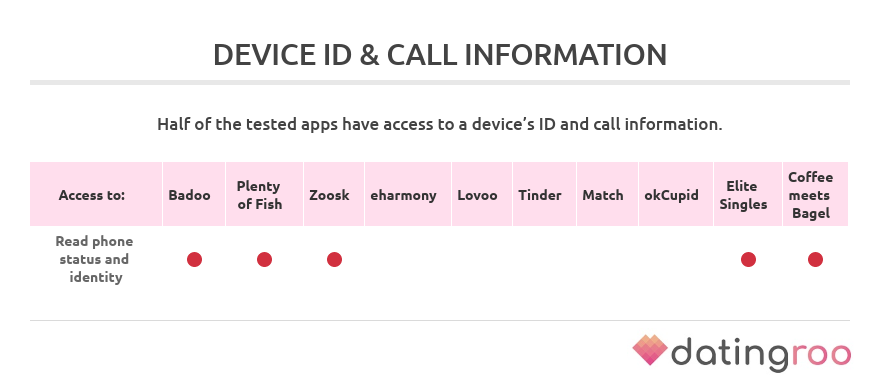Viewport: 880px width, 392px height.
Task: Select the Lovoo column header
Action: 482,194
